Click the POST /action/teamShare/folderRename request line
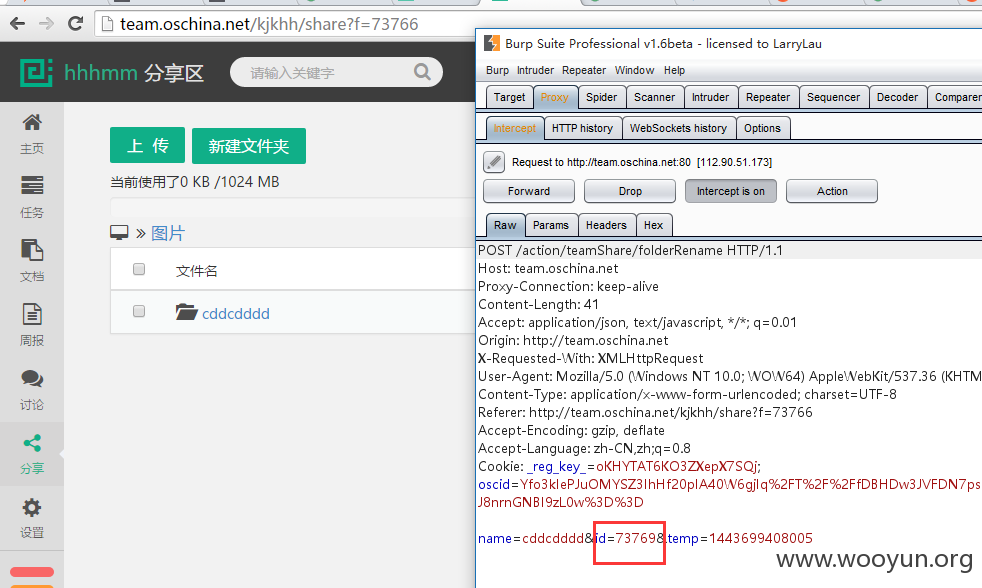Image resolution: width=982 pixels, height=588 pixels. [630, 250]
